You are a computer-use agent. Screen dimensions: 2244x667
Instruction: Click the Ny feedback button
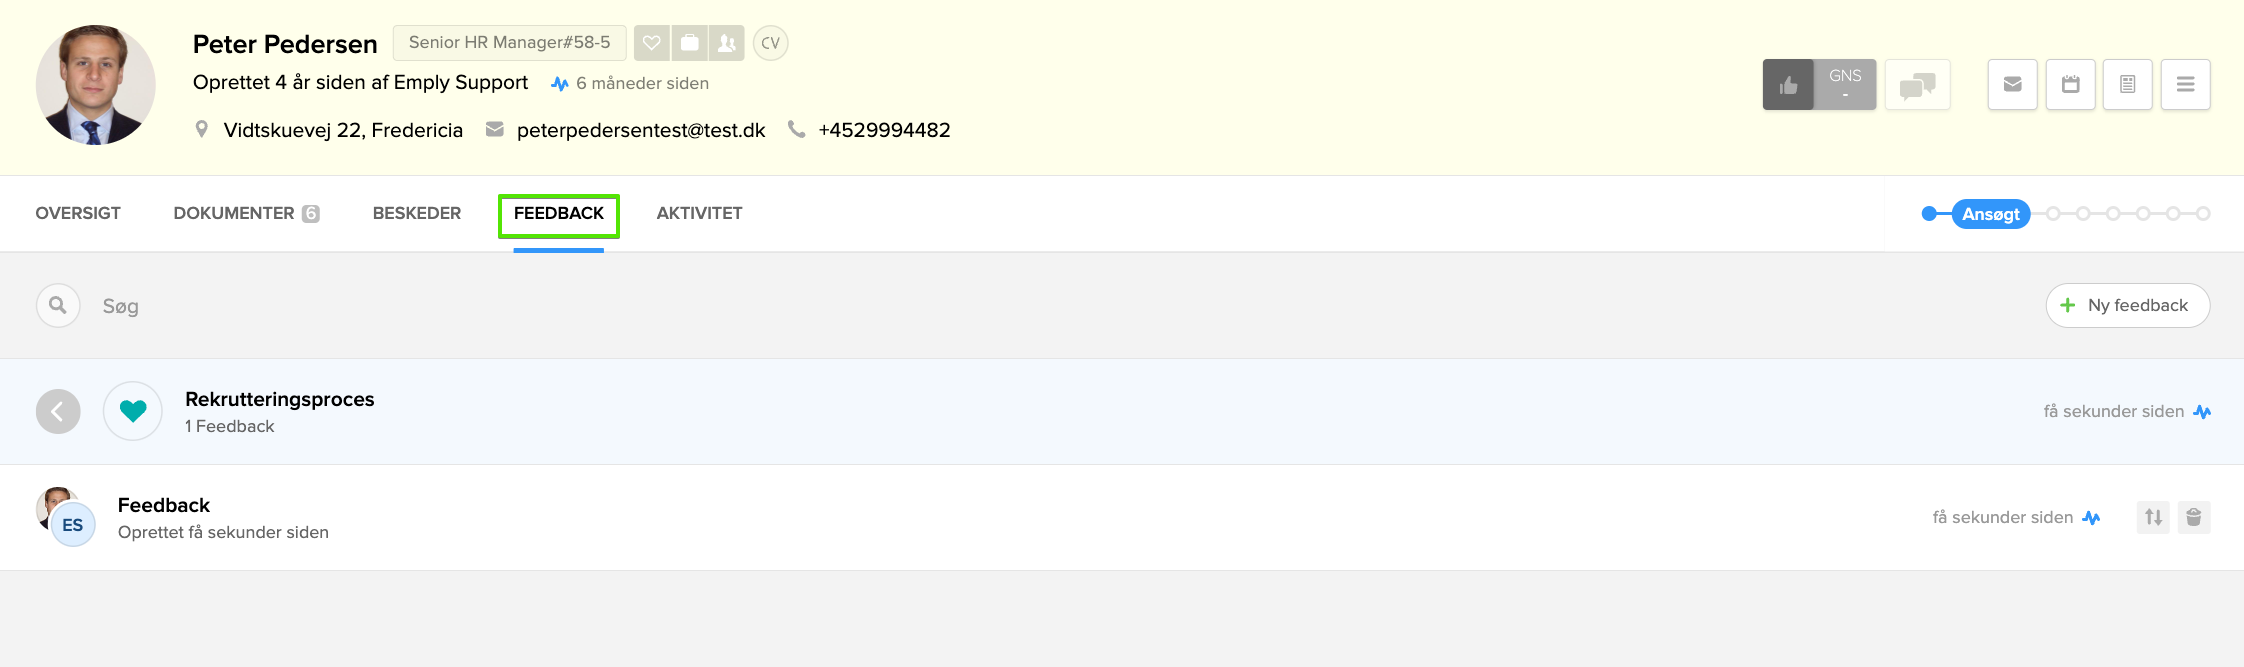click(x=2127, y=305)
